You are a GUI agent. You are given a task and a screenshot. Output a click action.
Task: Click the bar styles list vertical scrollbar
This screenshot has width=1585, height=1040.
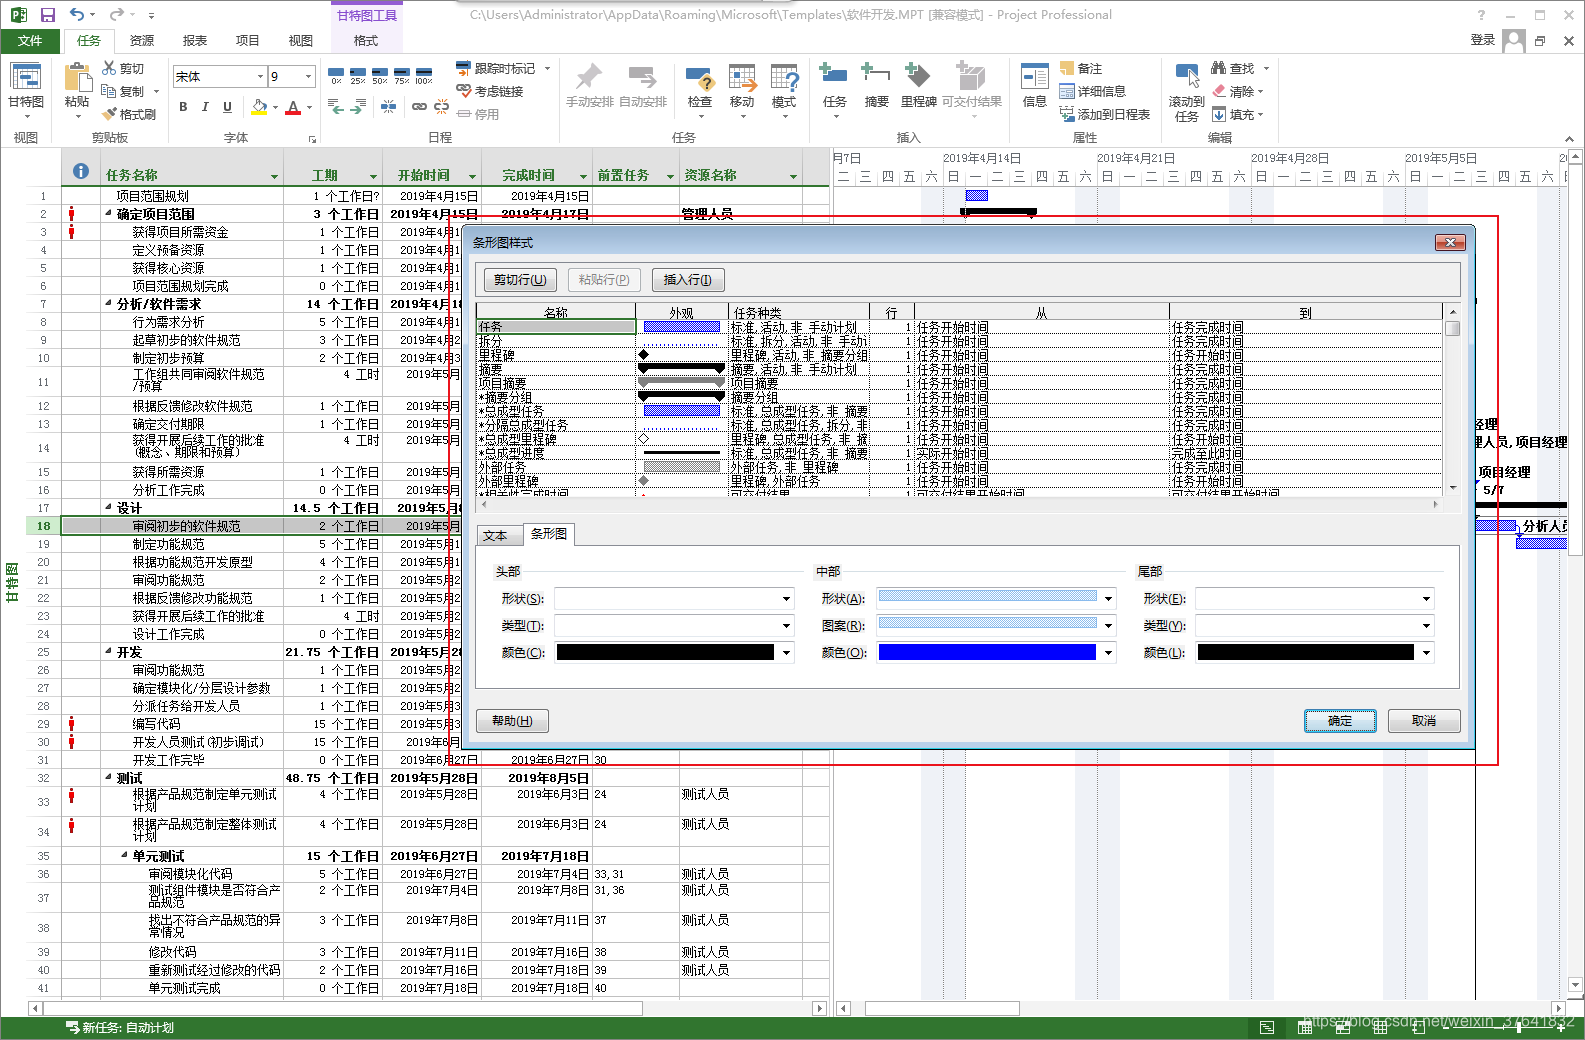tap(1453, 400)
